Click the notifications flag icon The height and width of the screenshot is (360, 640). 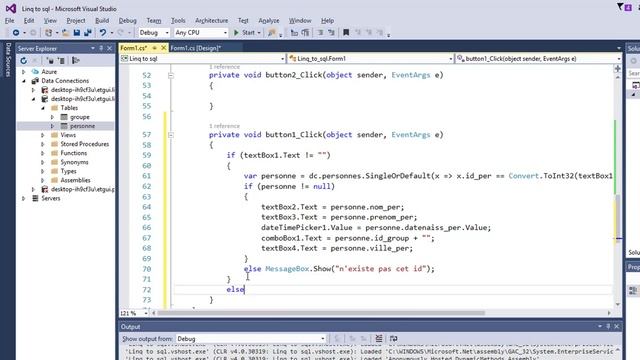pos(620,7)
